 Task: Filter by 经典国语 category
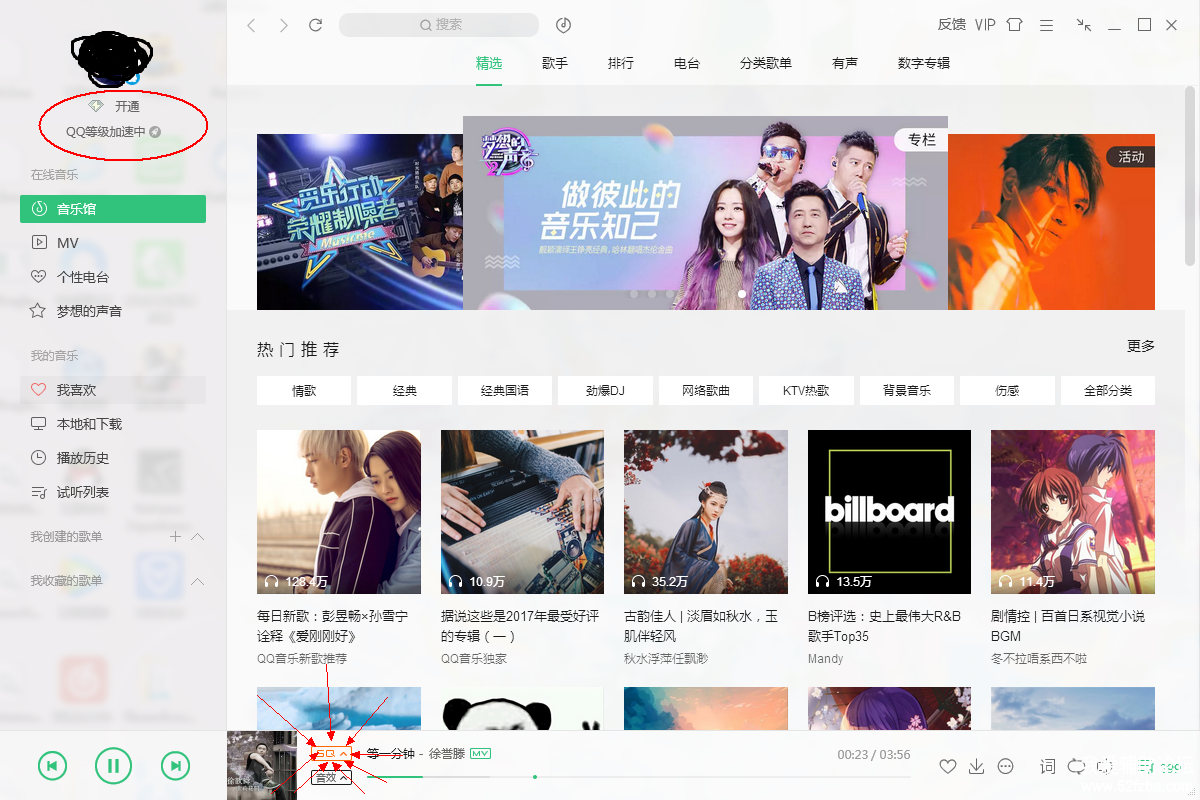[x=505, y=391]
